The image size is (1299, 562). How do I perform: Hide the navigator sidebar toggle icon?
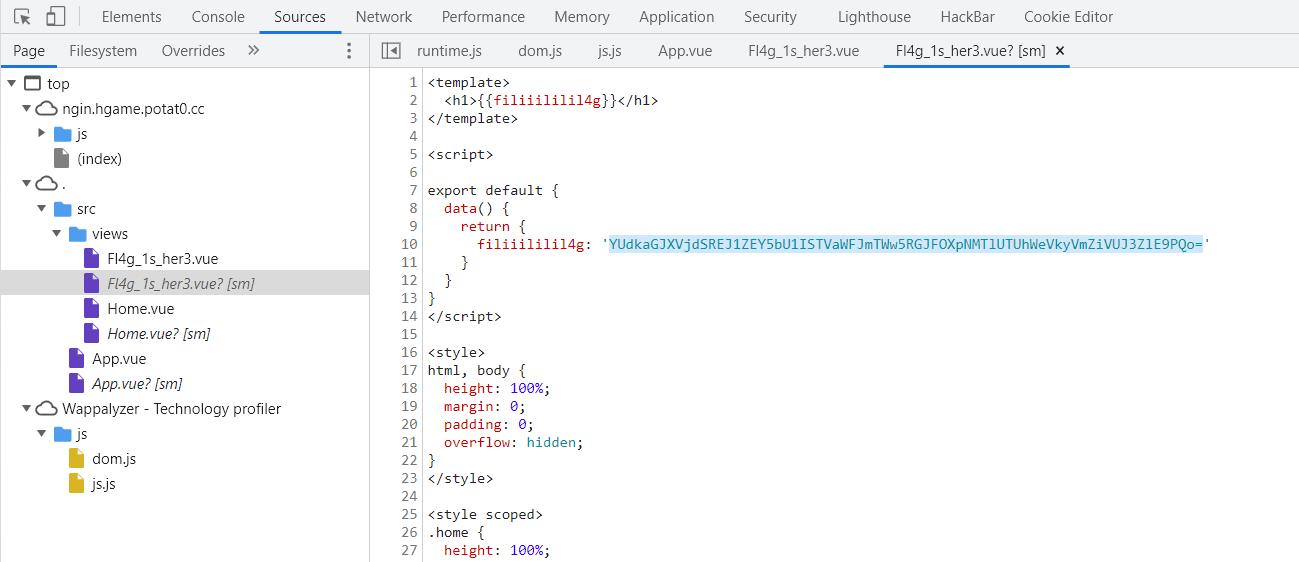(391, 51)
